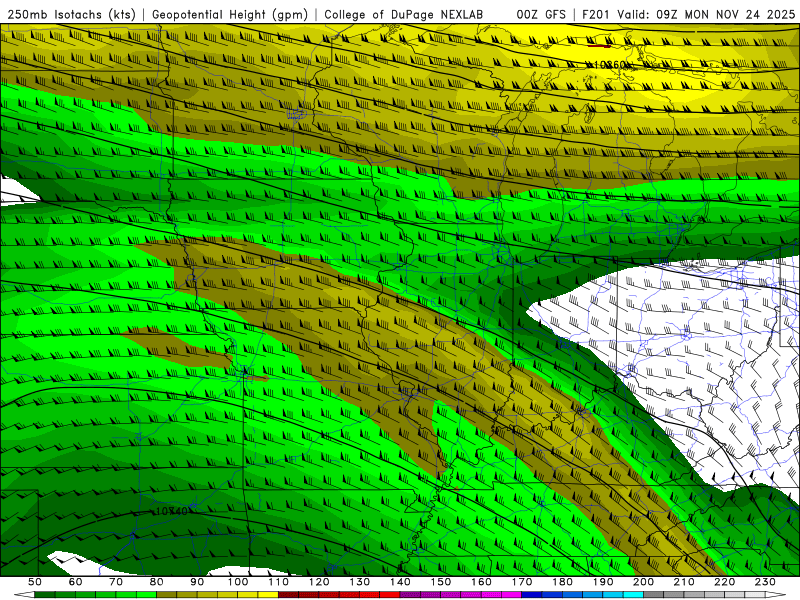Click the bright magenta swatch just left of dark blue
Viewport: 800px width, 600px height.
point(511,595)
